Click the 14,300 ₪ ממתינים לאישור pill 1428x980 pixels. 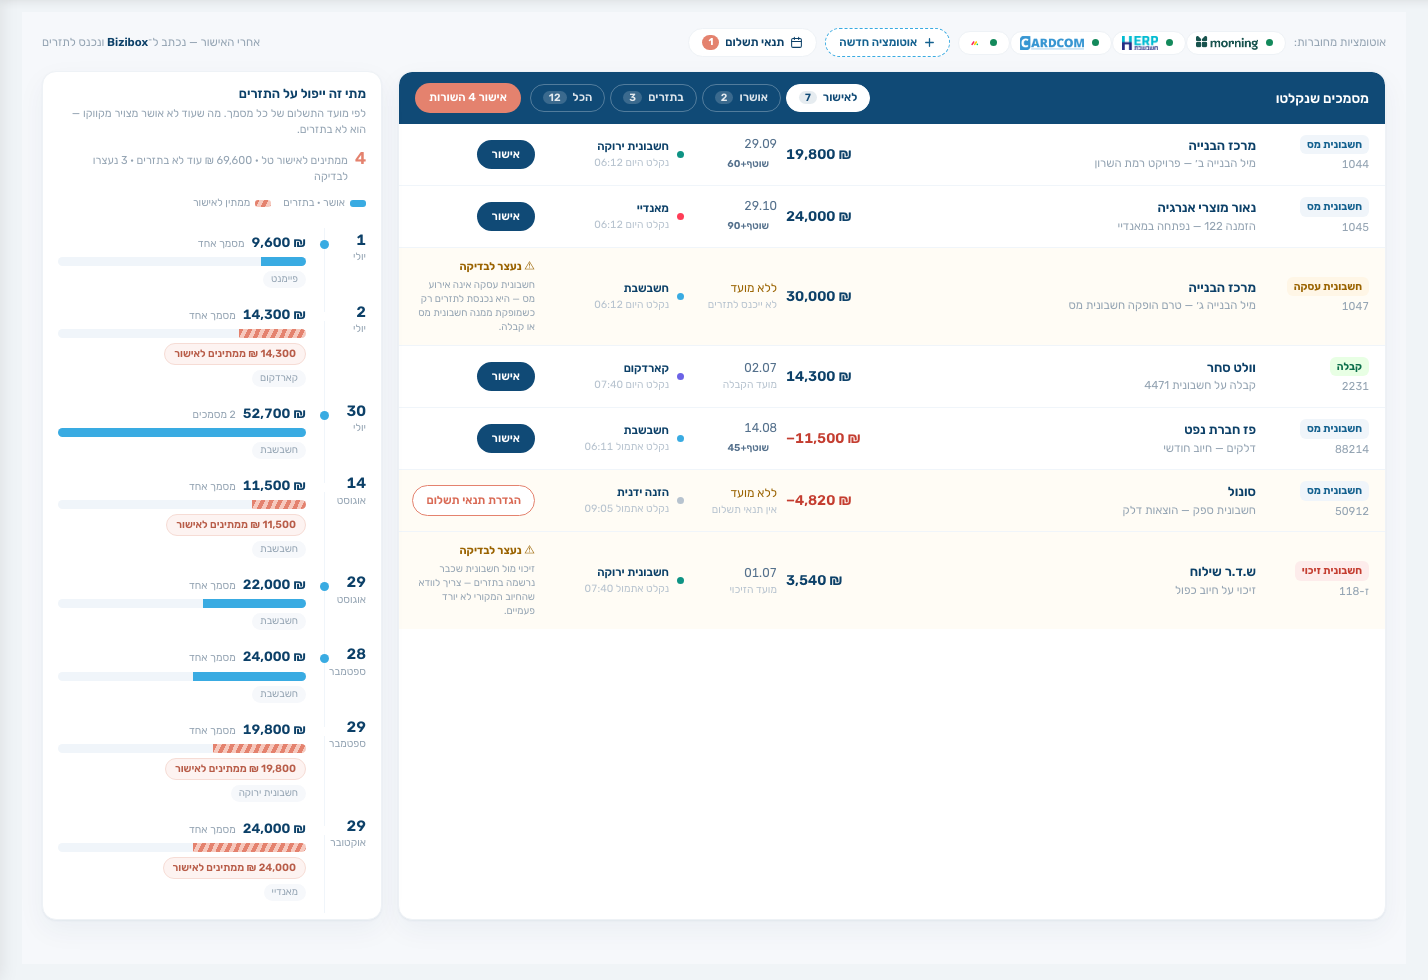(x=235, y=354)
